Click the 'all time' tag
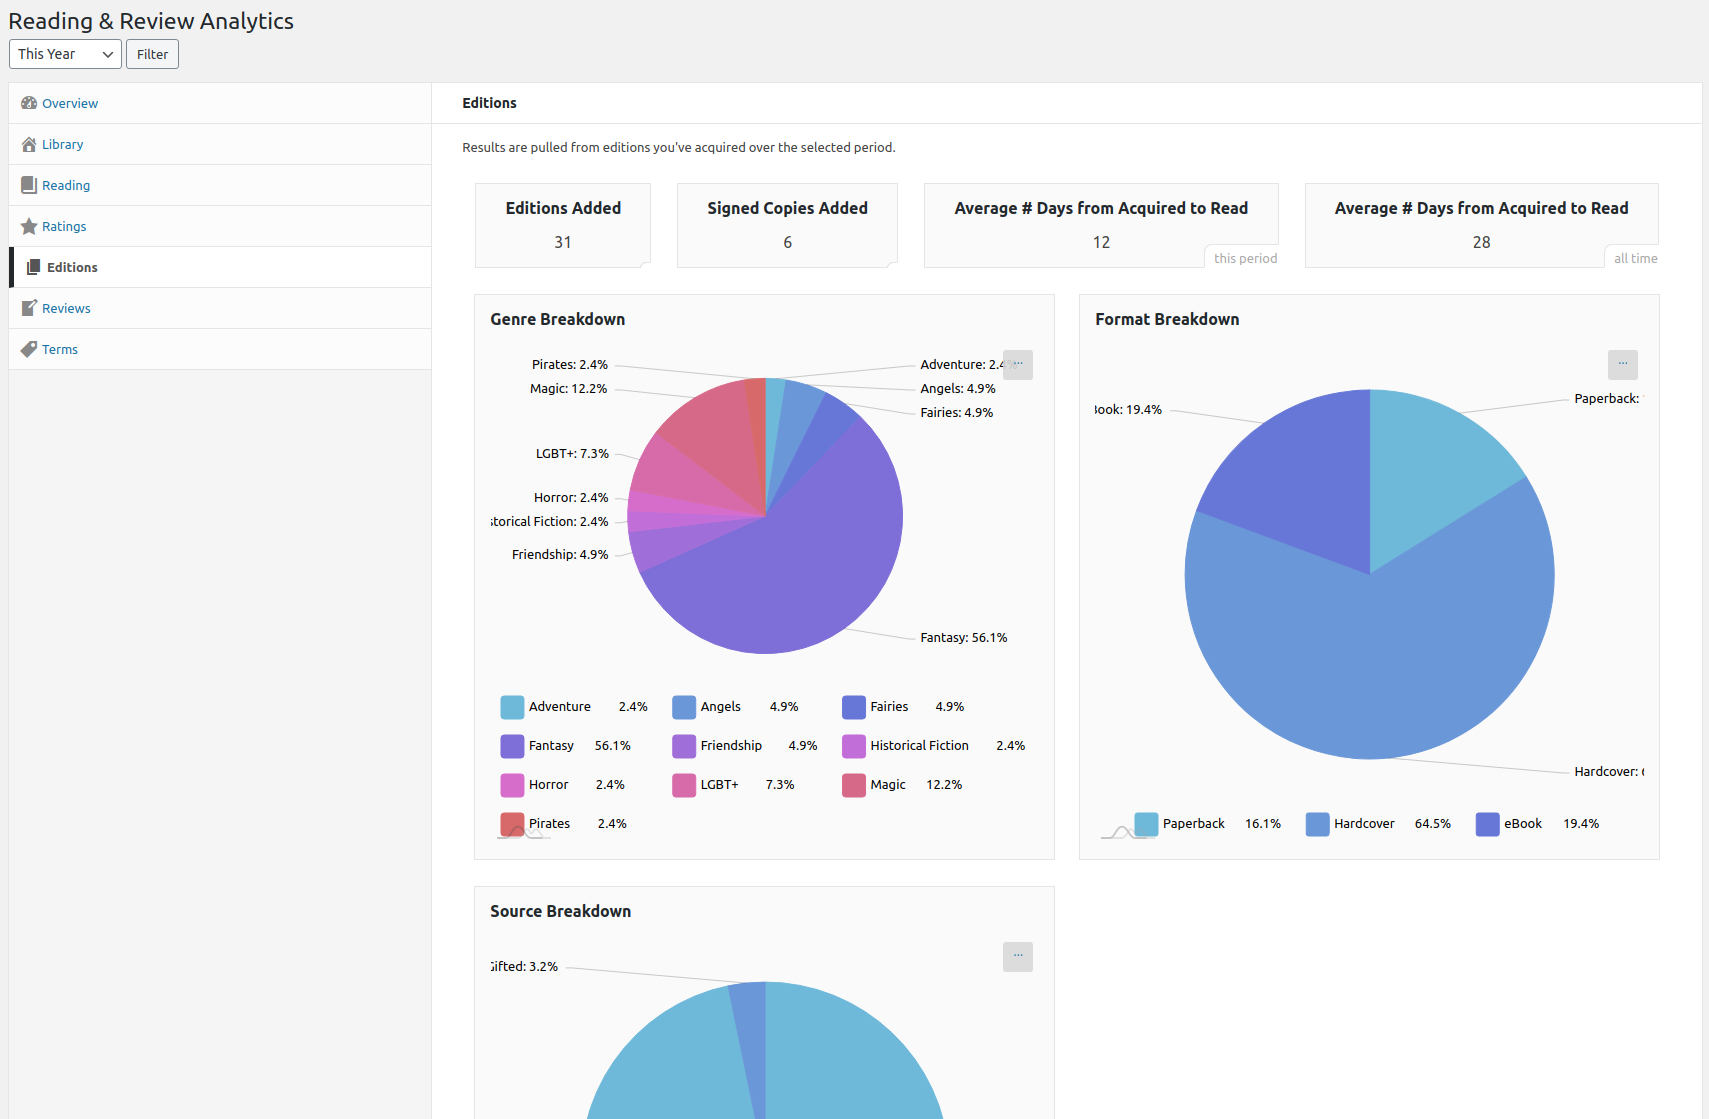Viewport: 1709px width, 1119px height. coord(1634,258)
